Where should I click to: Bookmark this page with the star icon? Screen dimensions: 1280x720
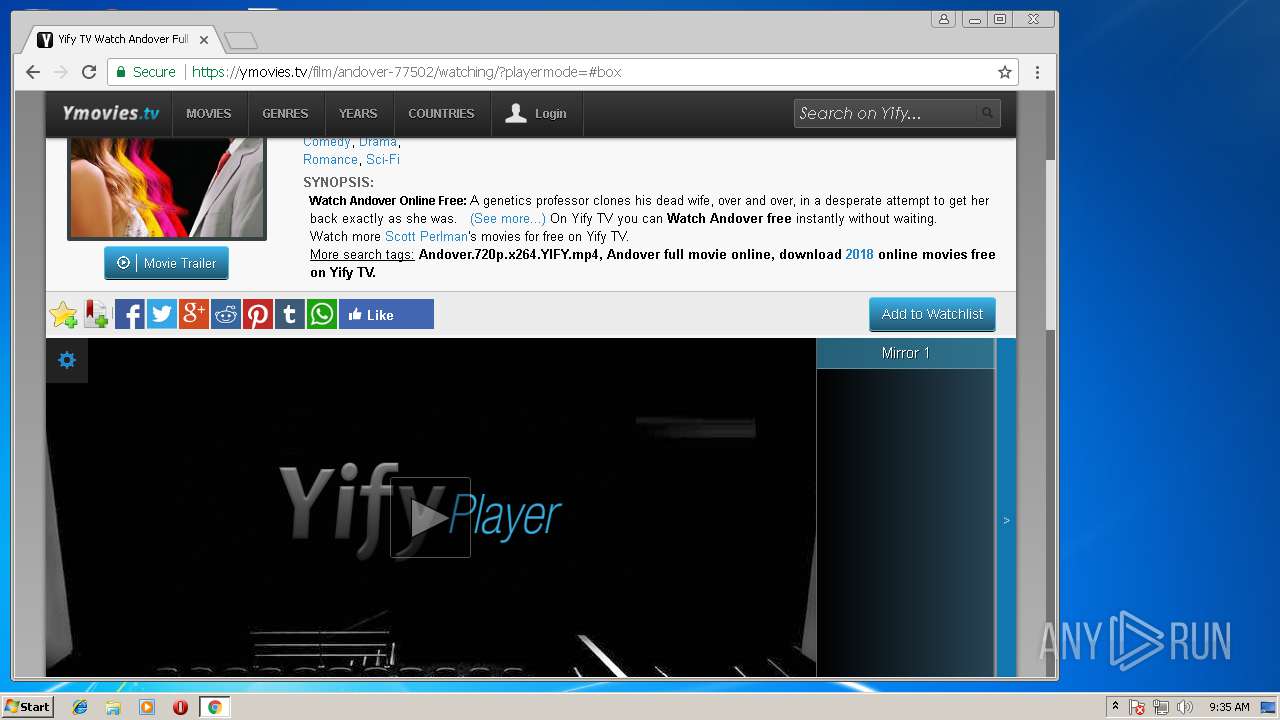(1005, 72)
